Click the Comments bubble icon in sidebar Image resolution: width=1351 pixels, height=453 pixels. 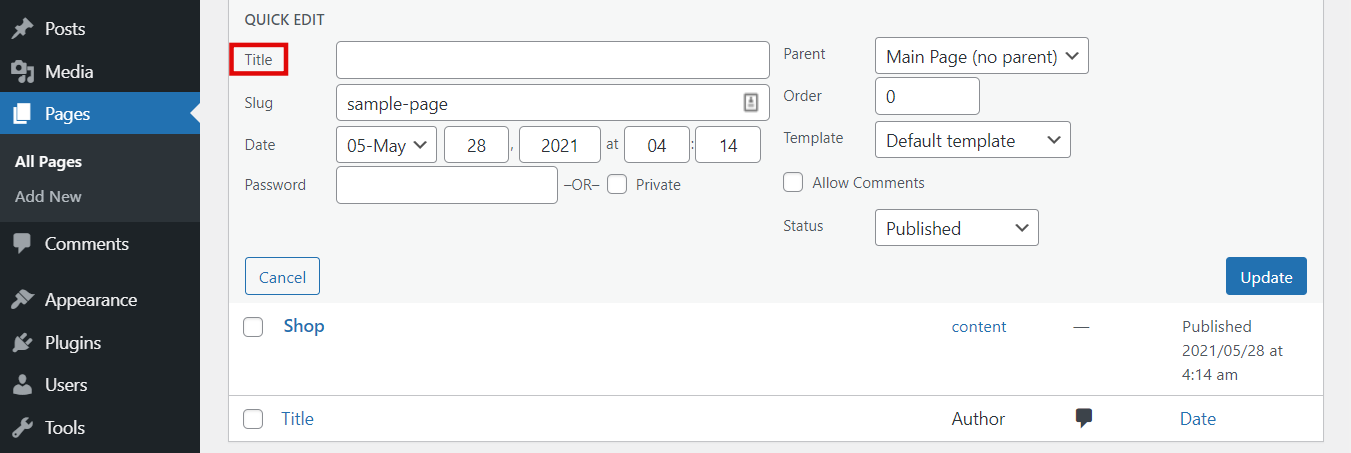(22, 244)
